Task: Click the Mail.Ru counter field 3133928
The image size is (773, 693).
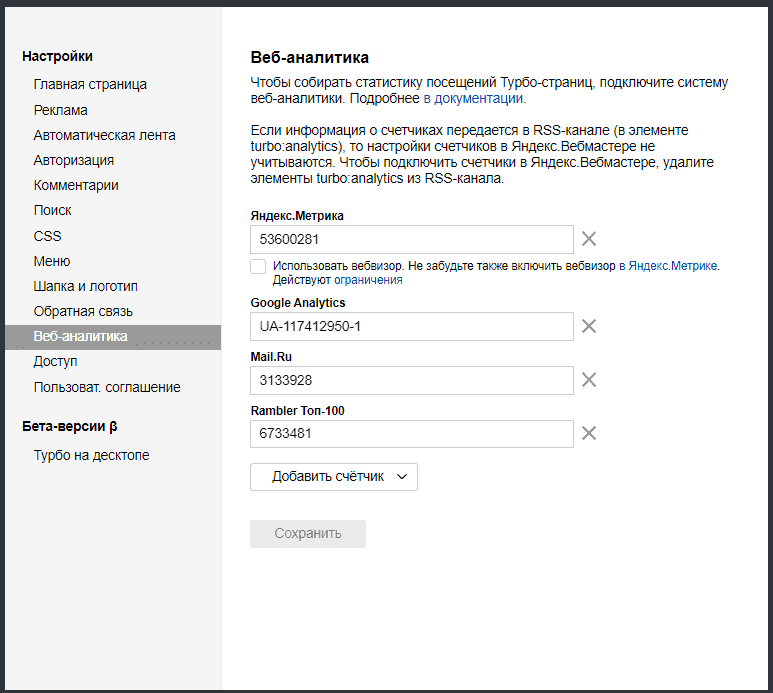Action: coord(412,381)
